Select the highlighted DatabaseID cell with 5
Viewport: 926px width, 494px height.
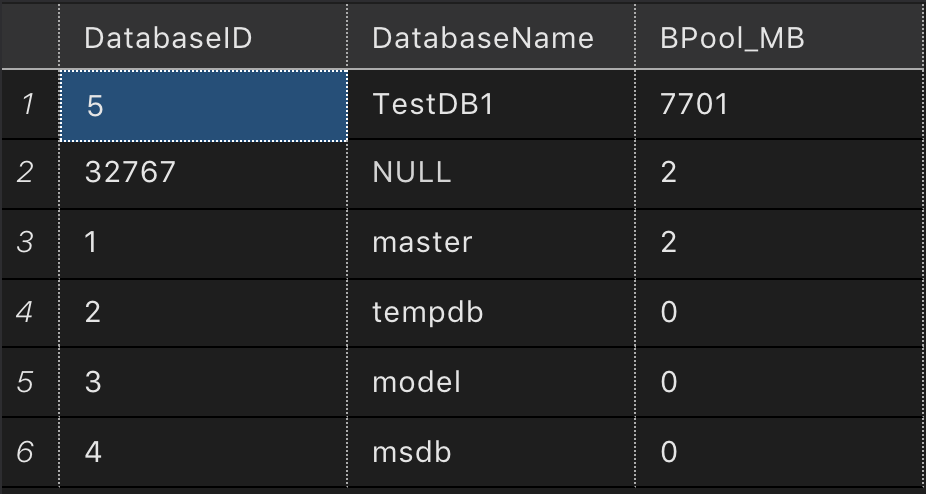point(203,106)
